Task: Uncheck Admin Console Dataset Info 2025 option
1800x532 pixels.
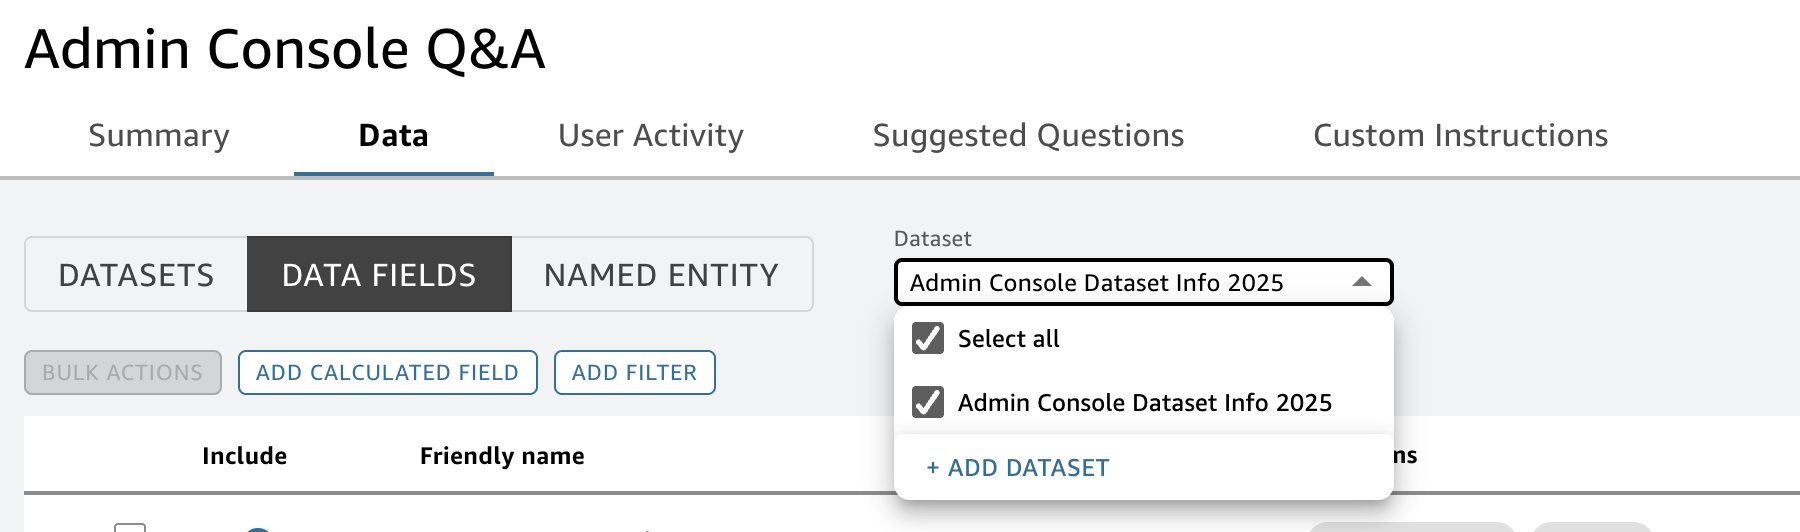Action: pos(928,403)
